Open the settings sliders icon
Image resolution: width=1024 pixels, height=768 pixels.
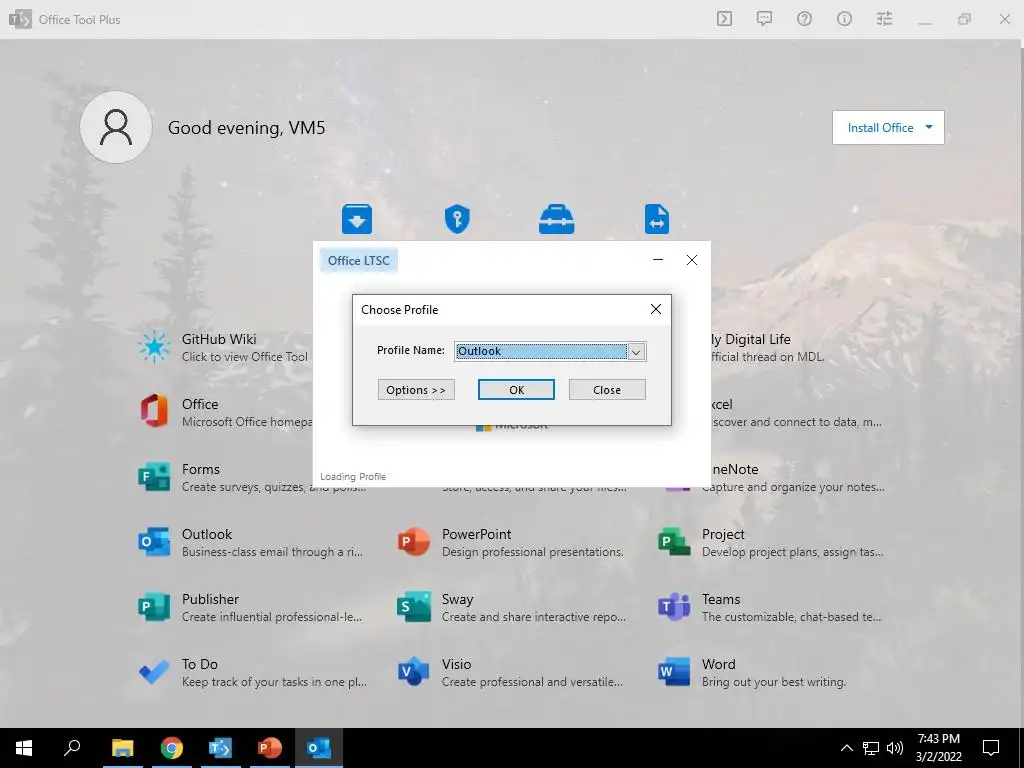click(884, 19)
